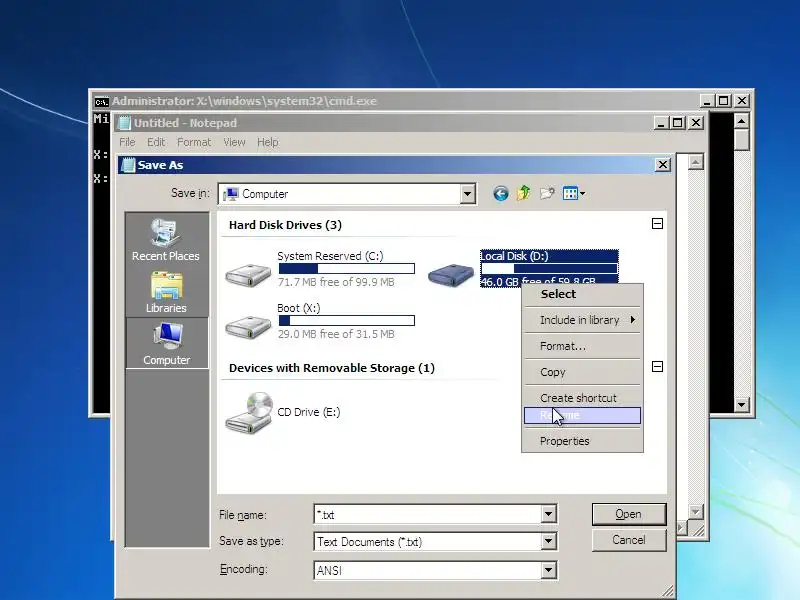Click the System Reserved (C:) usage bar
The image size is (800, 600).
click(346, 268)
